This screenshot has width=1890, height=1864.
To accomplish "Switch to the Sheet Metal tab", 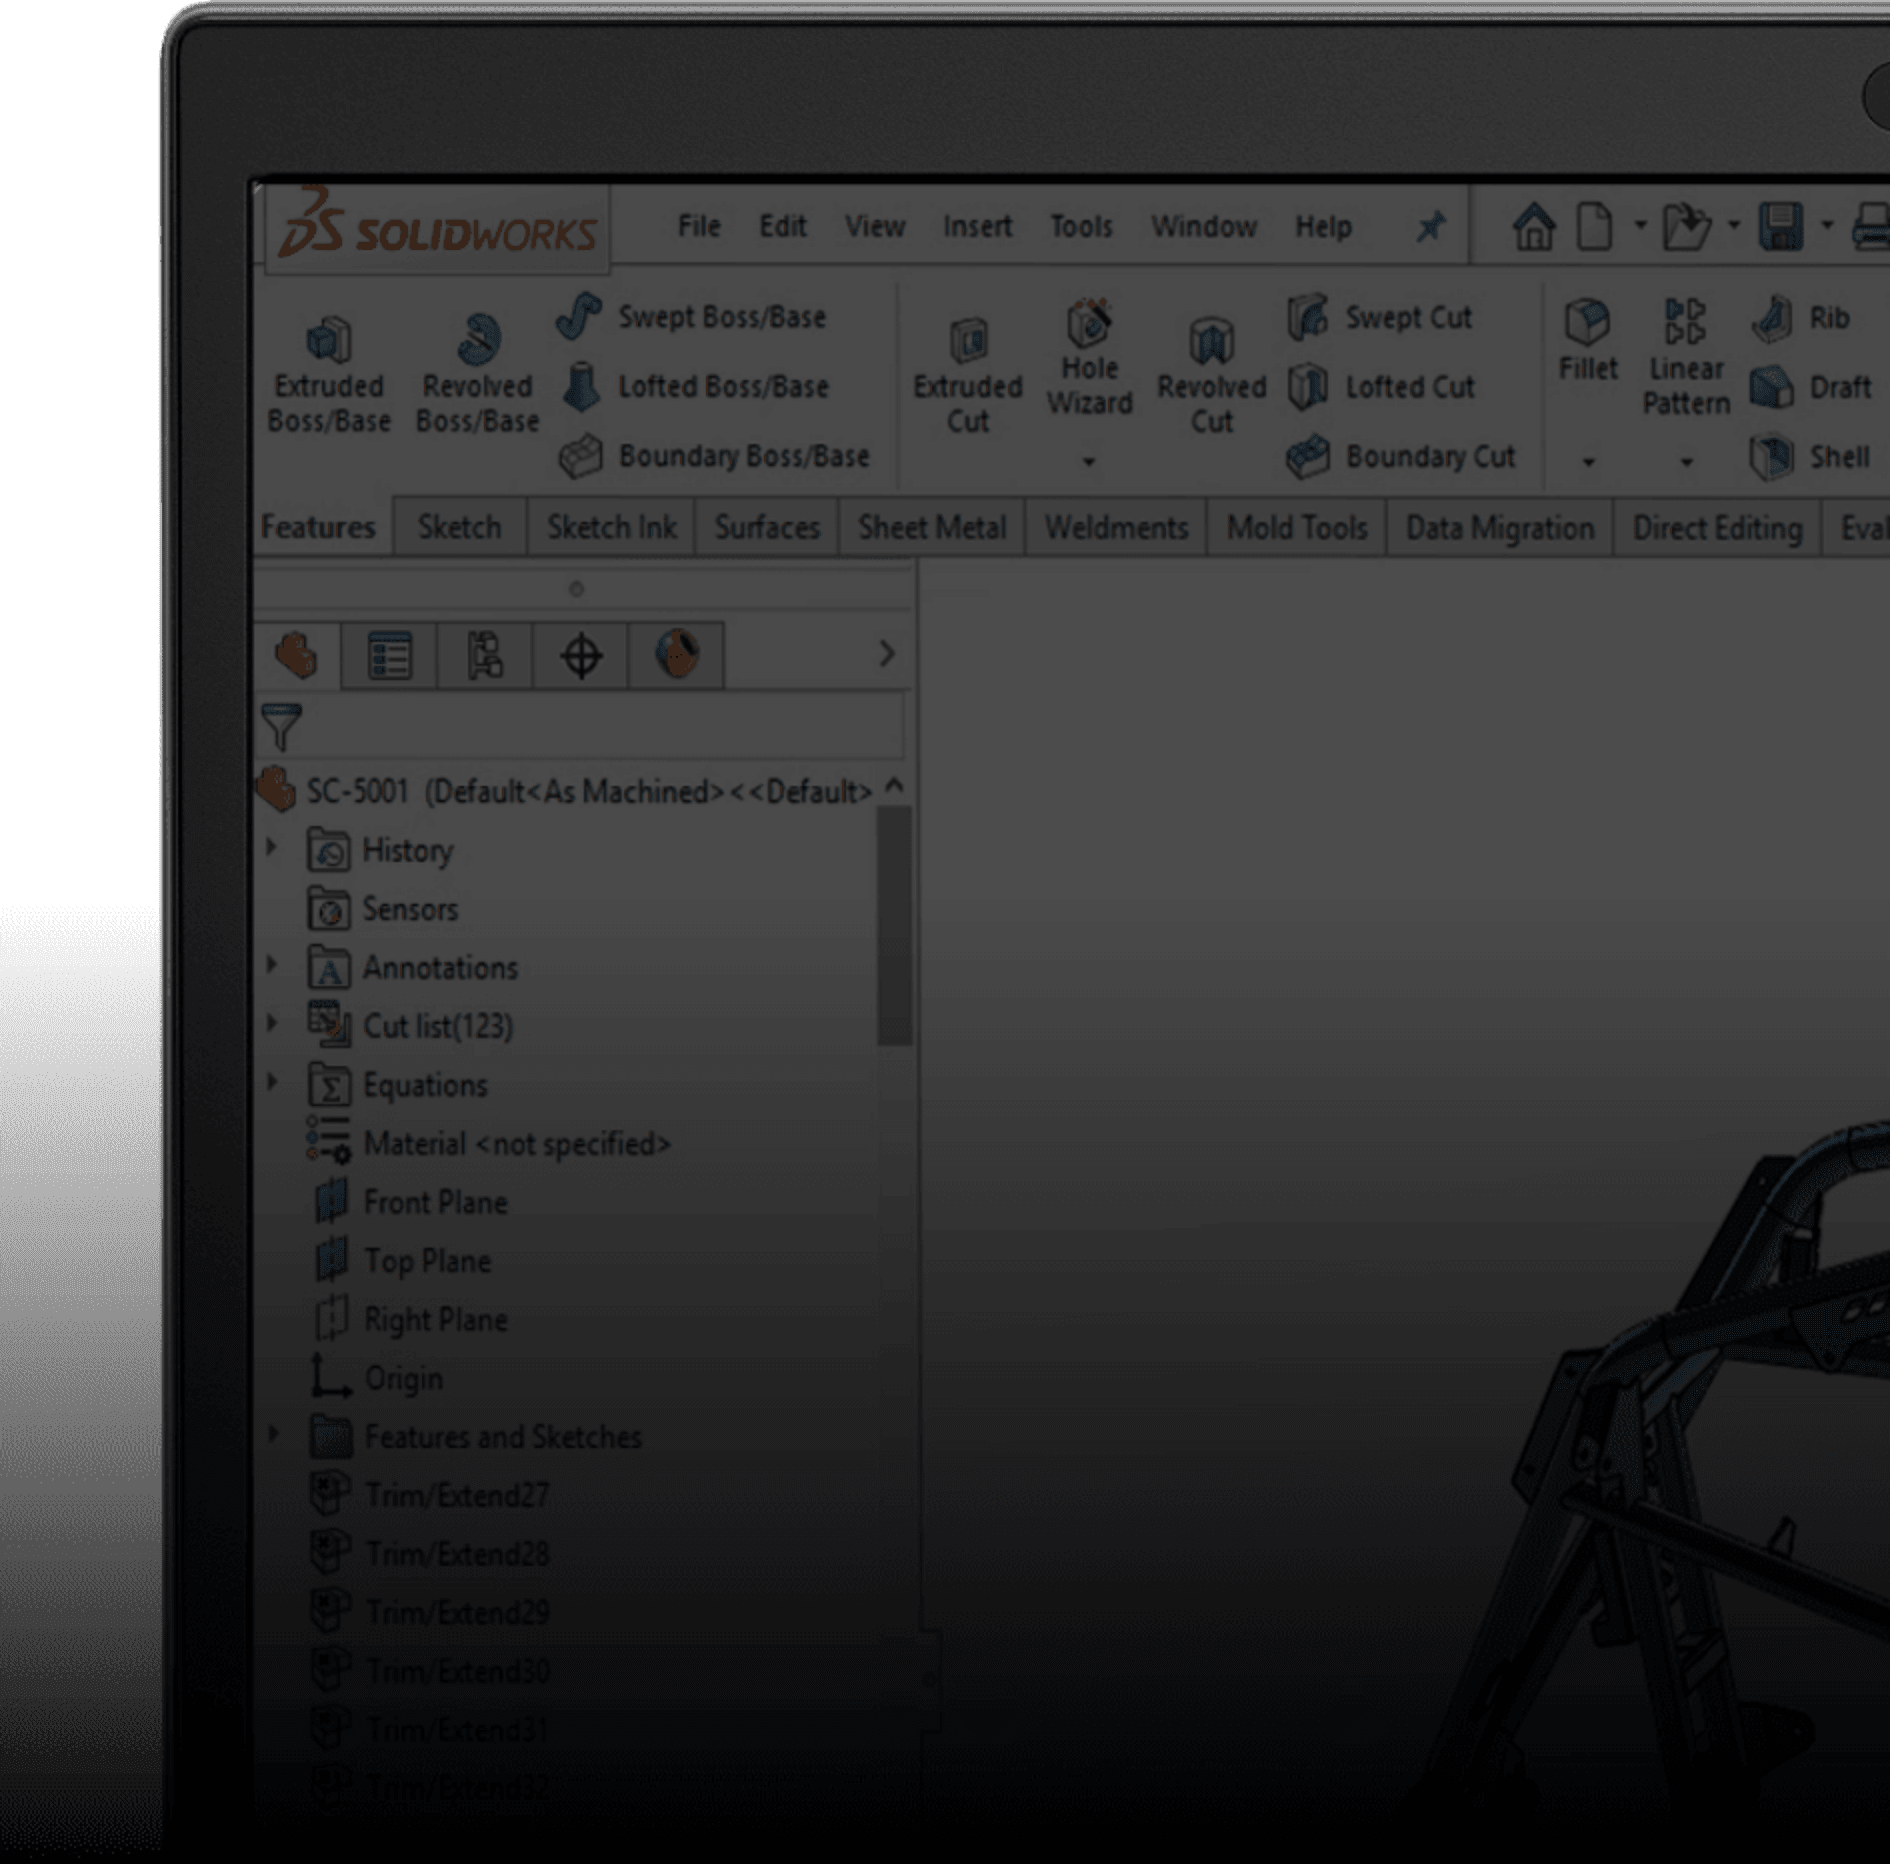I will pyautogui.click(x=931, y=527).
